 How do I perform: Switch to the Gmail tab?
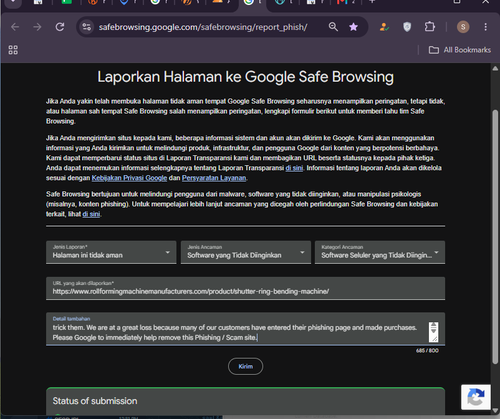point(342,2)
